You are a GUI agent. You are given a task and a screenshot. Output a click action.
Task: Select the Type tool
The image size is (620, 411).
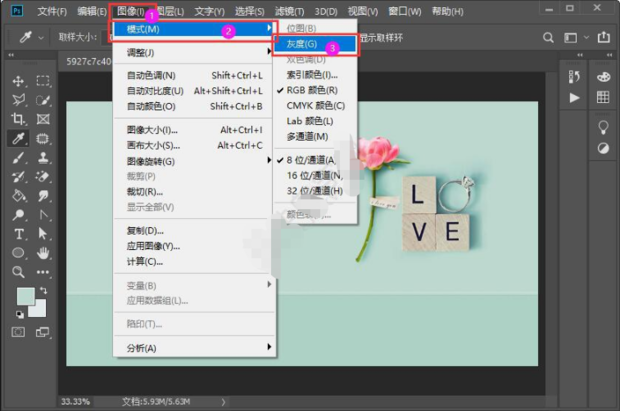[18, 234]
